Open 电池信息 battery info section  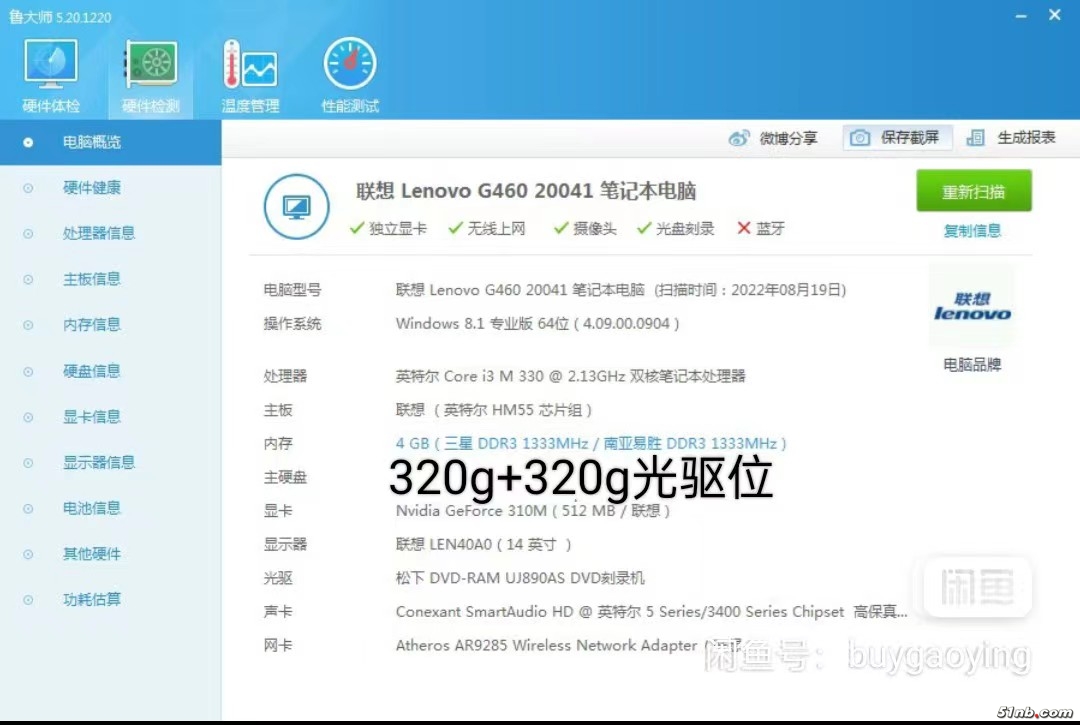[92, 508]
